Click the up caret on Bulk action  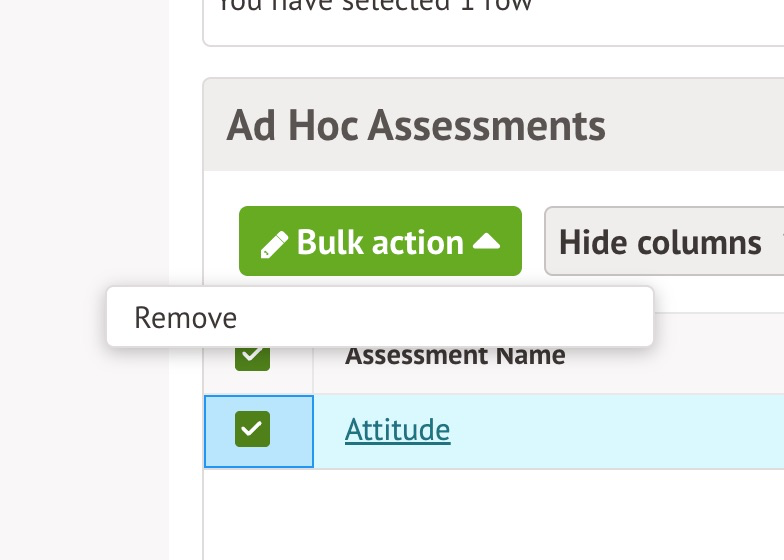tap(486, 241)
